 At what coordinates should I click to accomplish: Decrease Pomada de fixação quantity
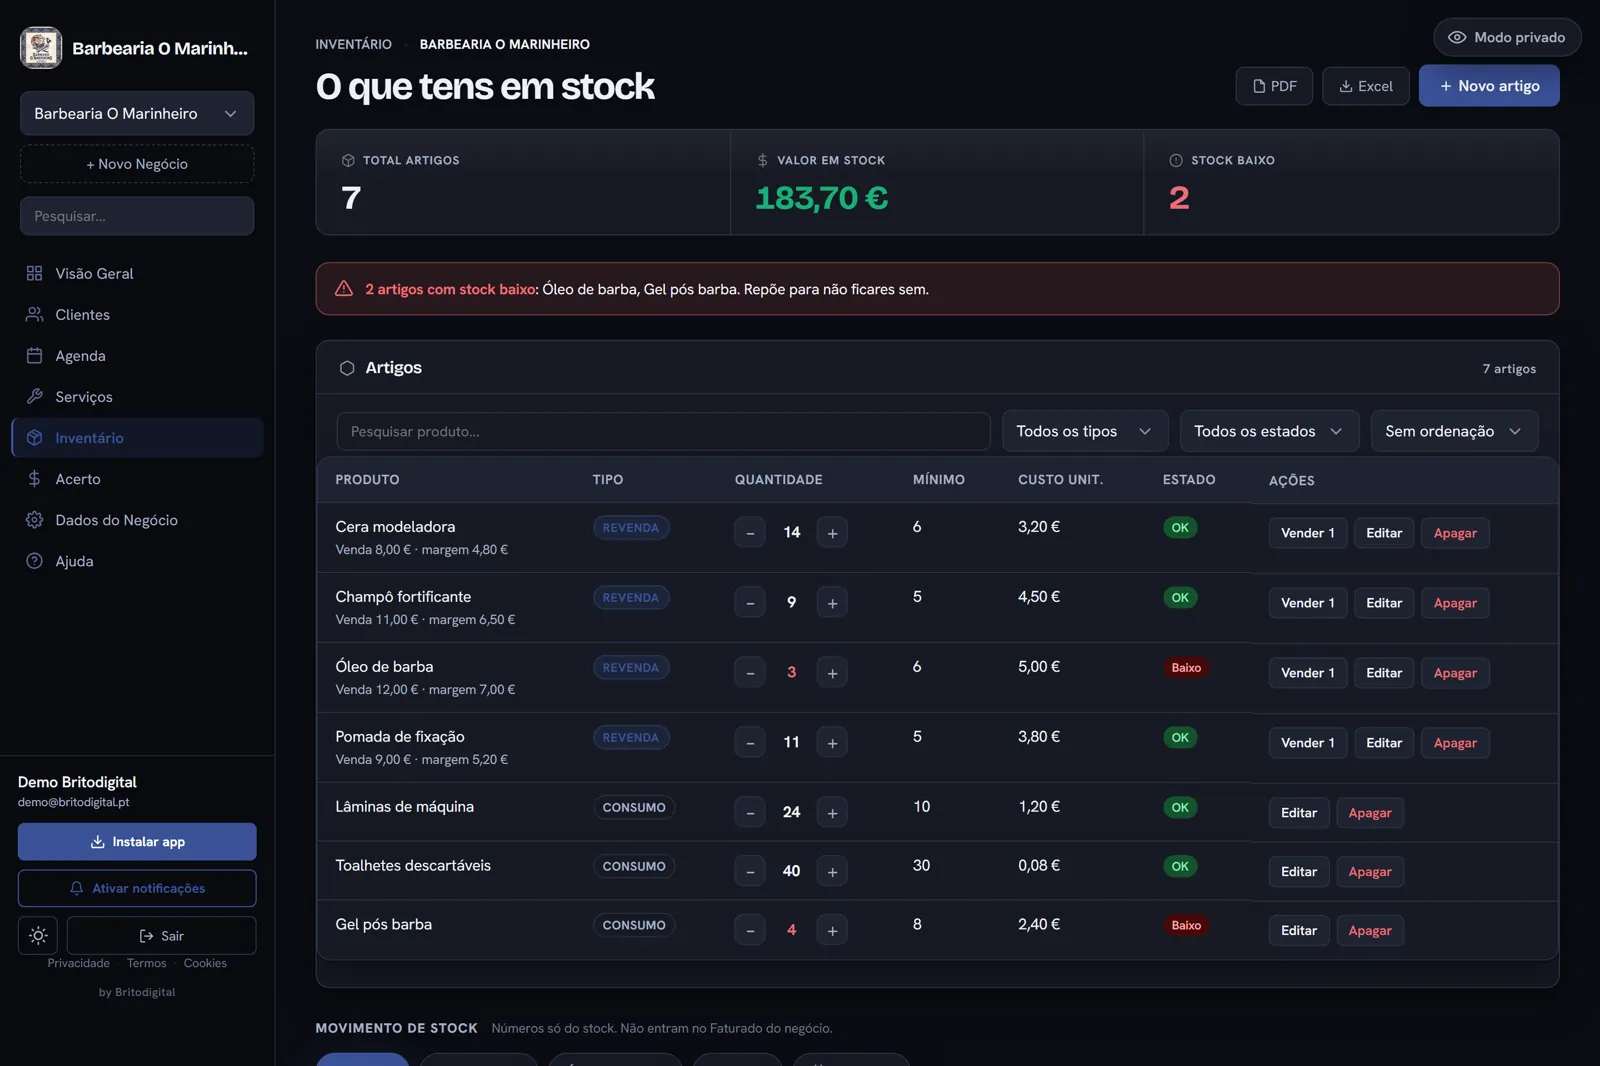[750, 743]
